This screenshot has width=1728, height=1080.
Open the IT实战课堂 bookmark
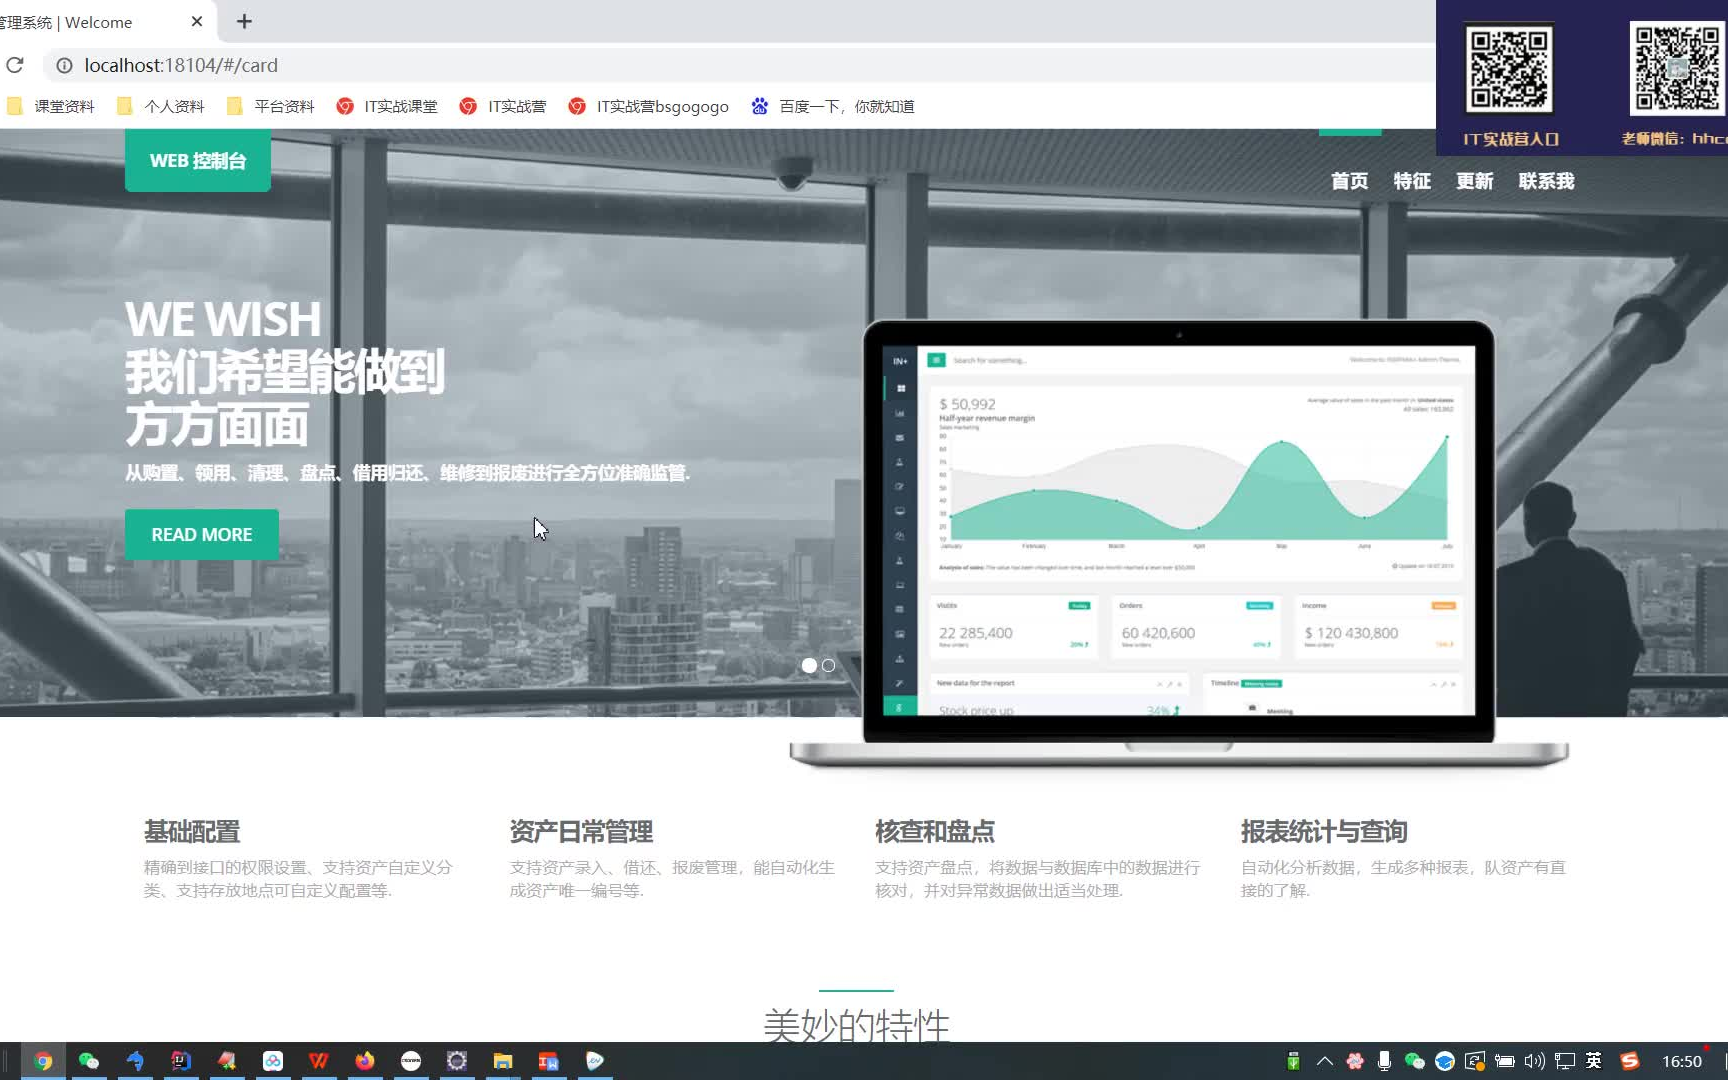pos(387,106)
